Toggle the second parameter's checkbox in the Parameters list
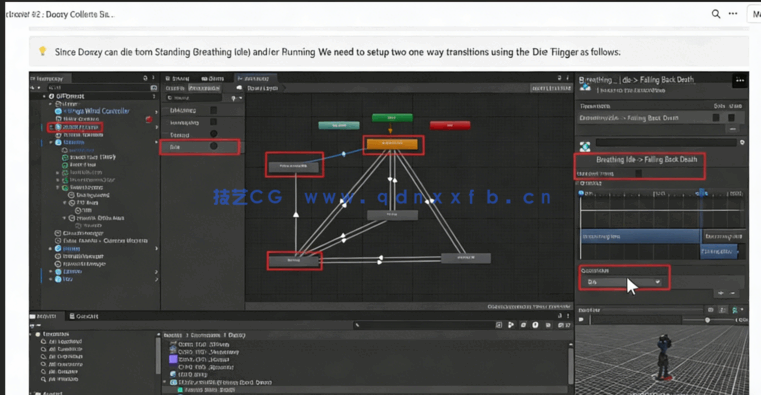Viewport: 761px width, 395px height. [214, 122]
